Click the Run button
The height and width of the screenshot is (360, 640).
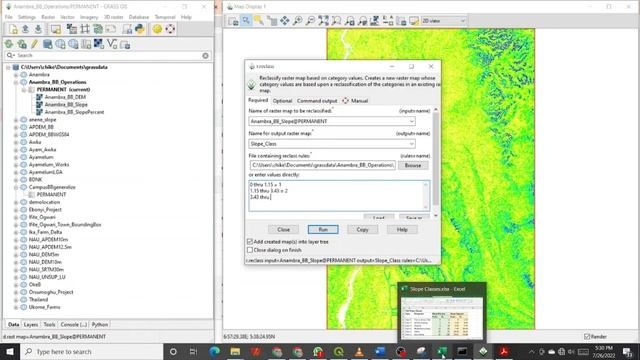[323, 229]
